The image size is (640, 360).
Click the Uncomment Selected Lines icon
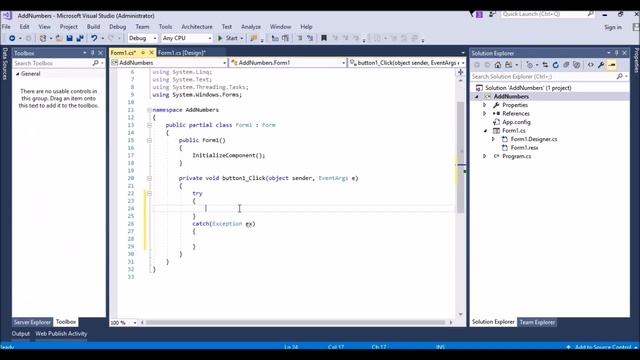[x=310, y=38]
